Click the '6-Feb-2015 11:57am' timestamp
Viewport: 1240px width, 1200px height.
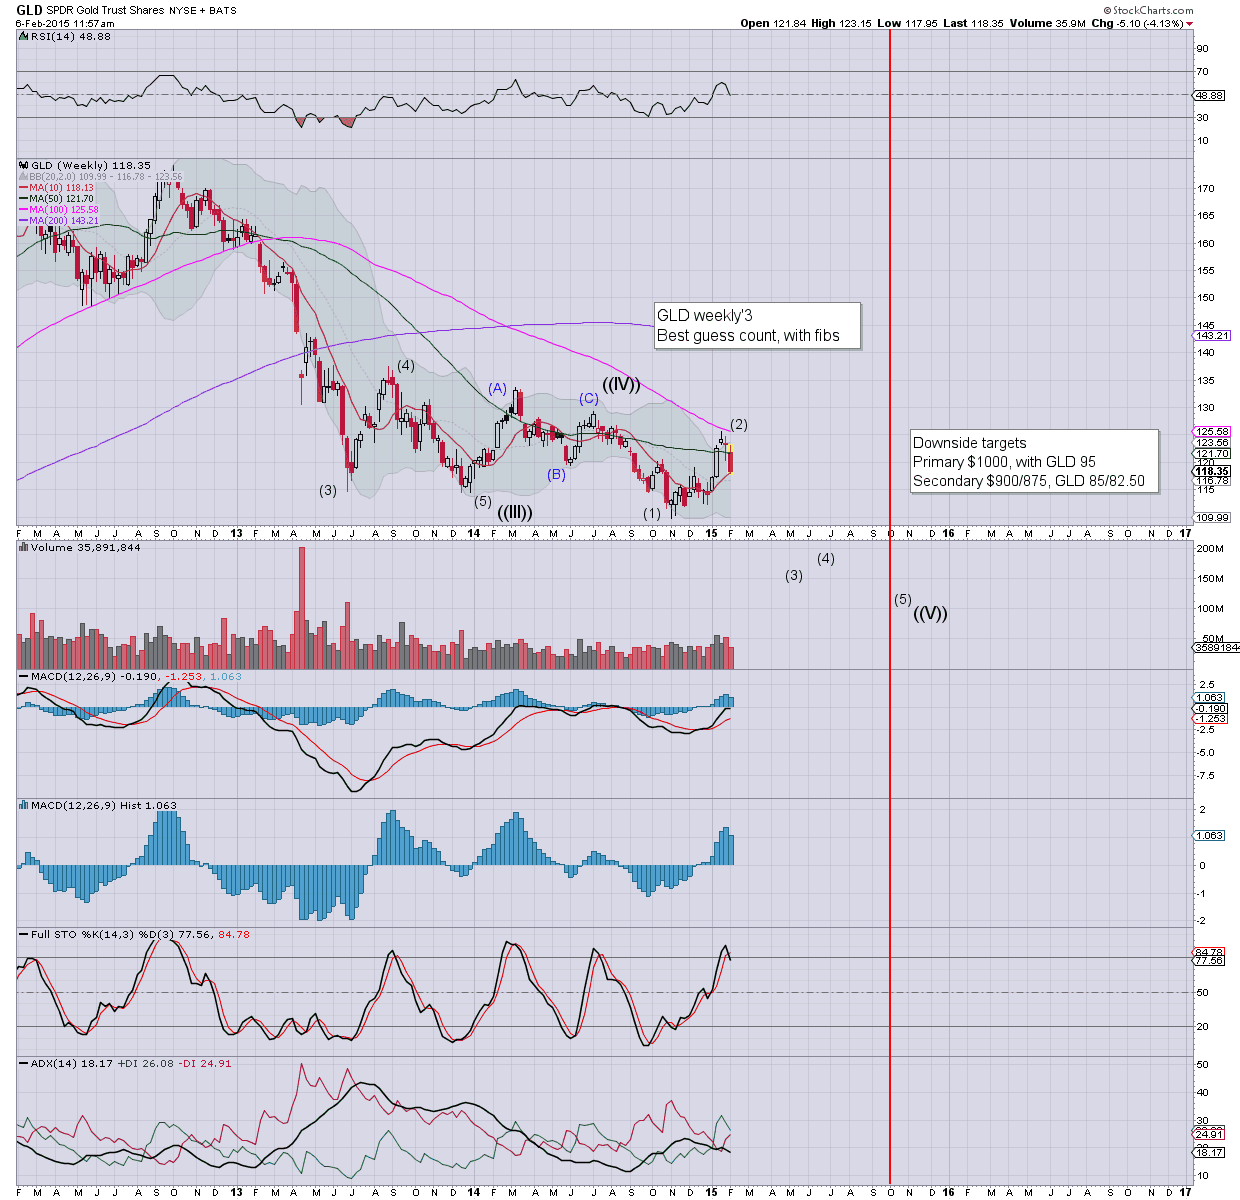click(x=65, y=23)
